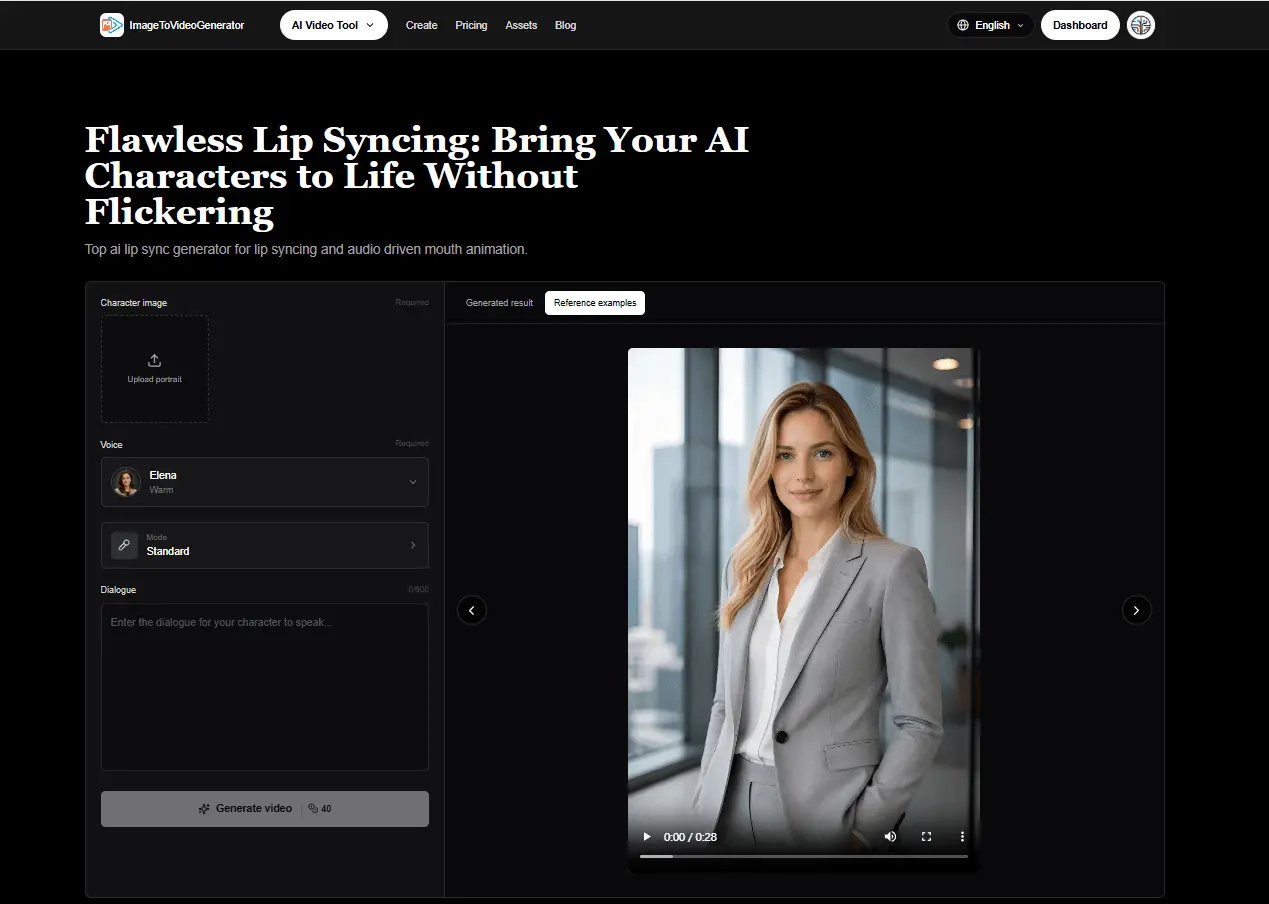Click the Standard mode microphone icon
Image resolution: width=1269 pixels, height=904 pixels.
tap(124, 545)
